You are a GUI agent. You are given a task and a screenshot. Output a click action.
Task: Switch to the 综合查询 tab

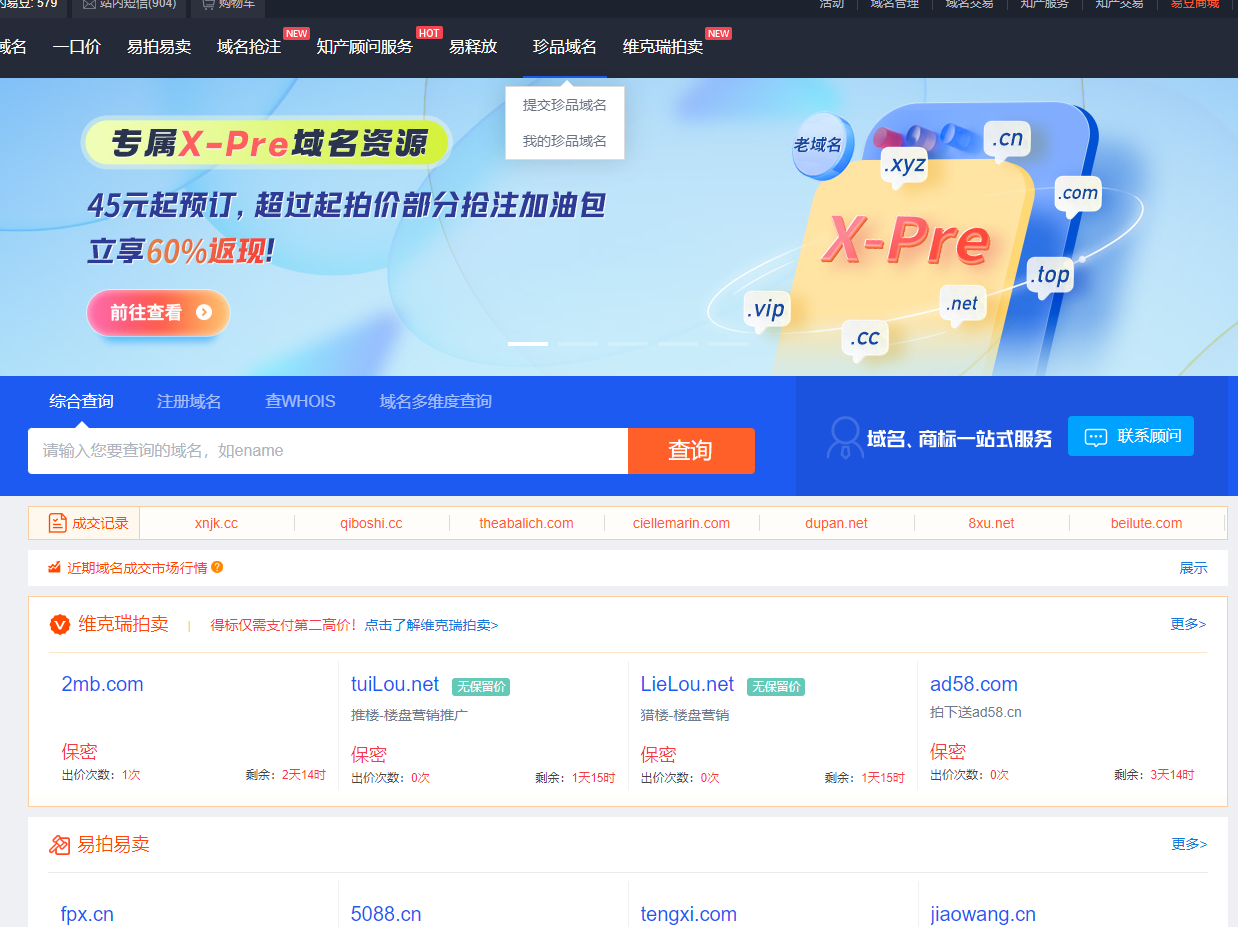(x=82, y=401)
